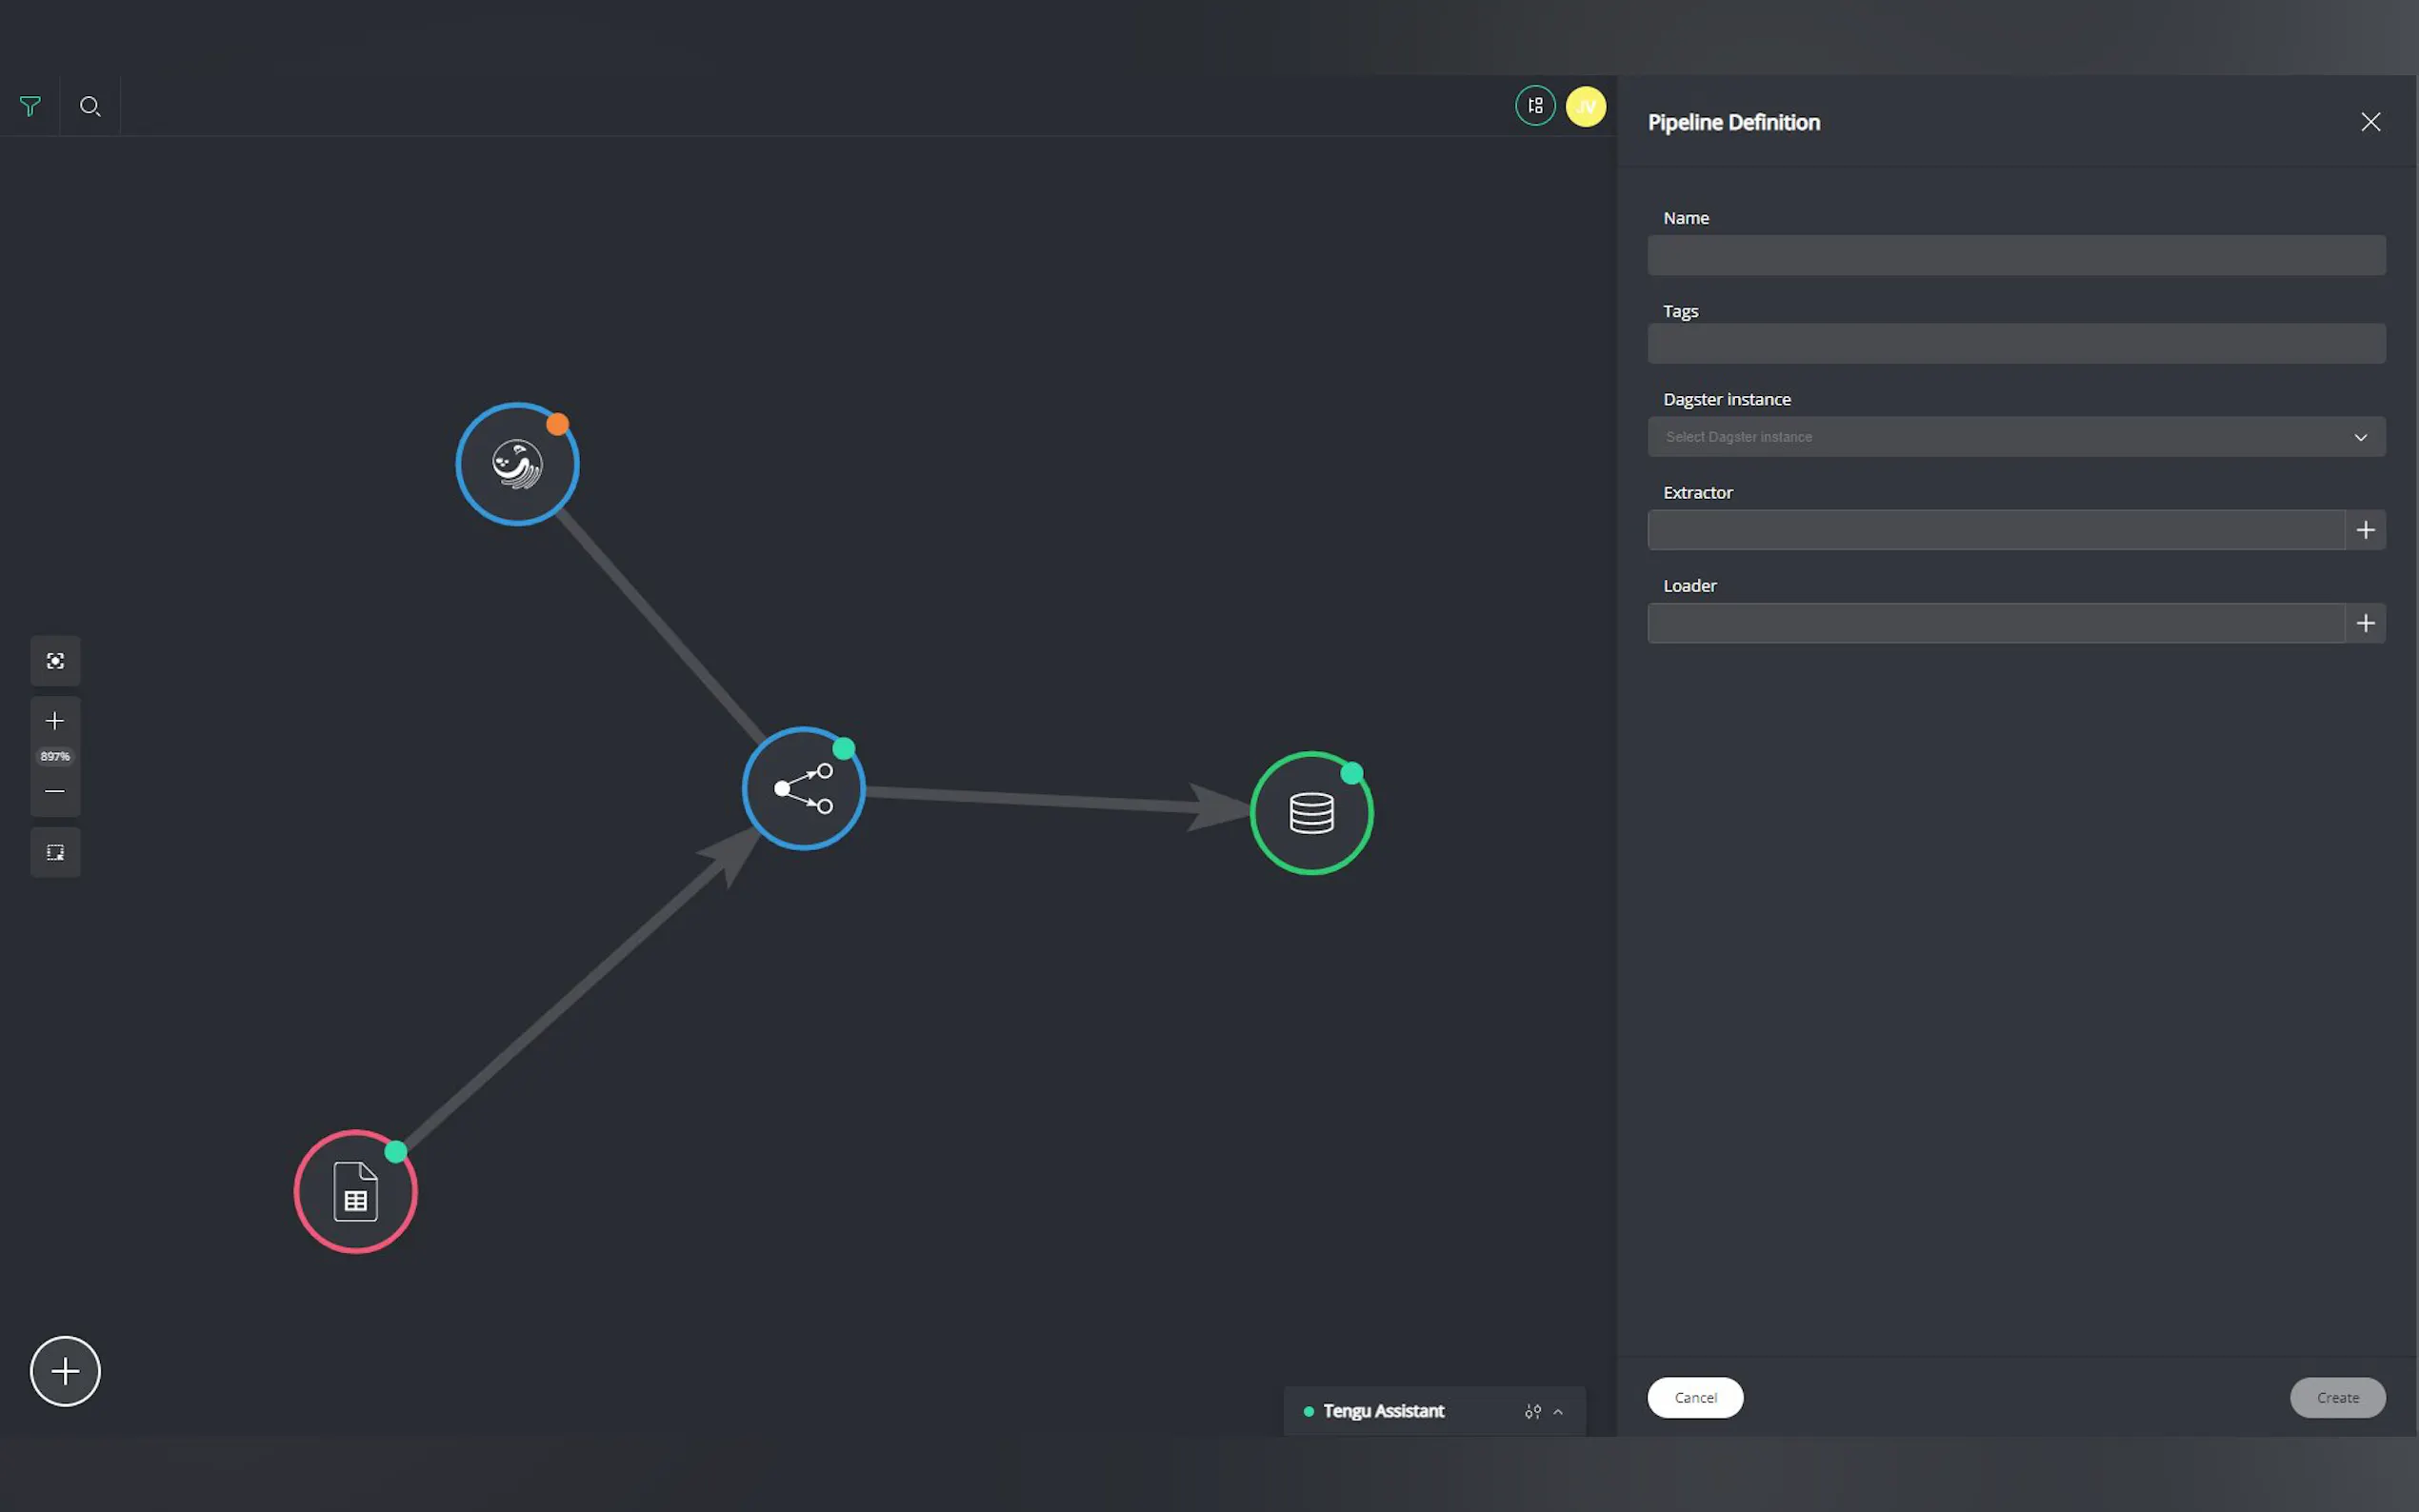Activate the rectangle selection tool icon
The image size is (2419, 1512).
[55, 853]
